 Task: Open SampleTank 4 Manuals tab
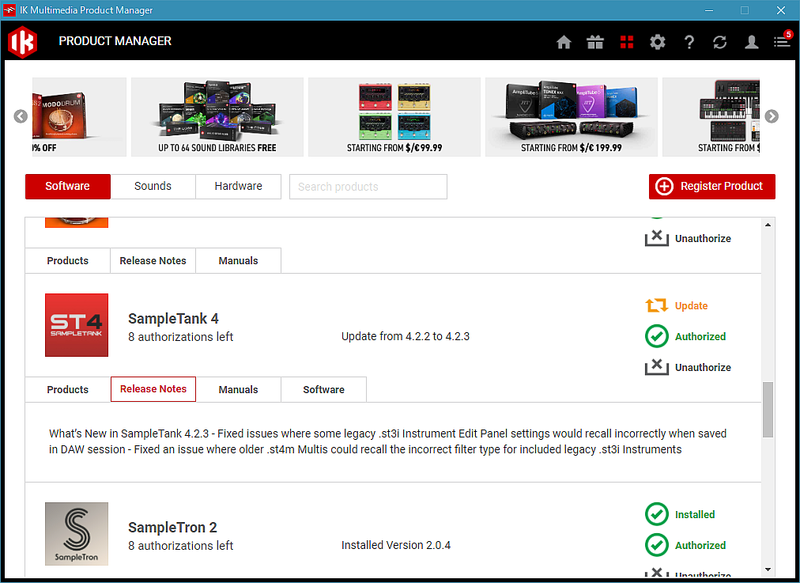pos(238,389)
